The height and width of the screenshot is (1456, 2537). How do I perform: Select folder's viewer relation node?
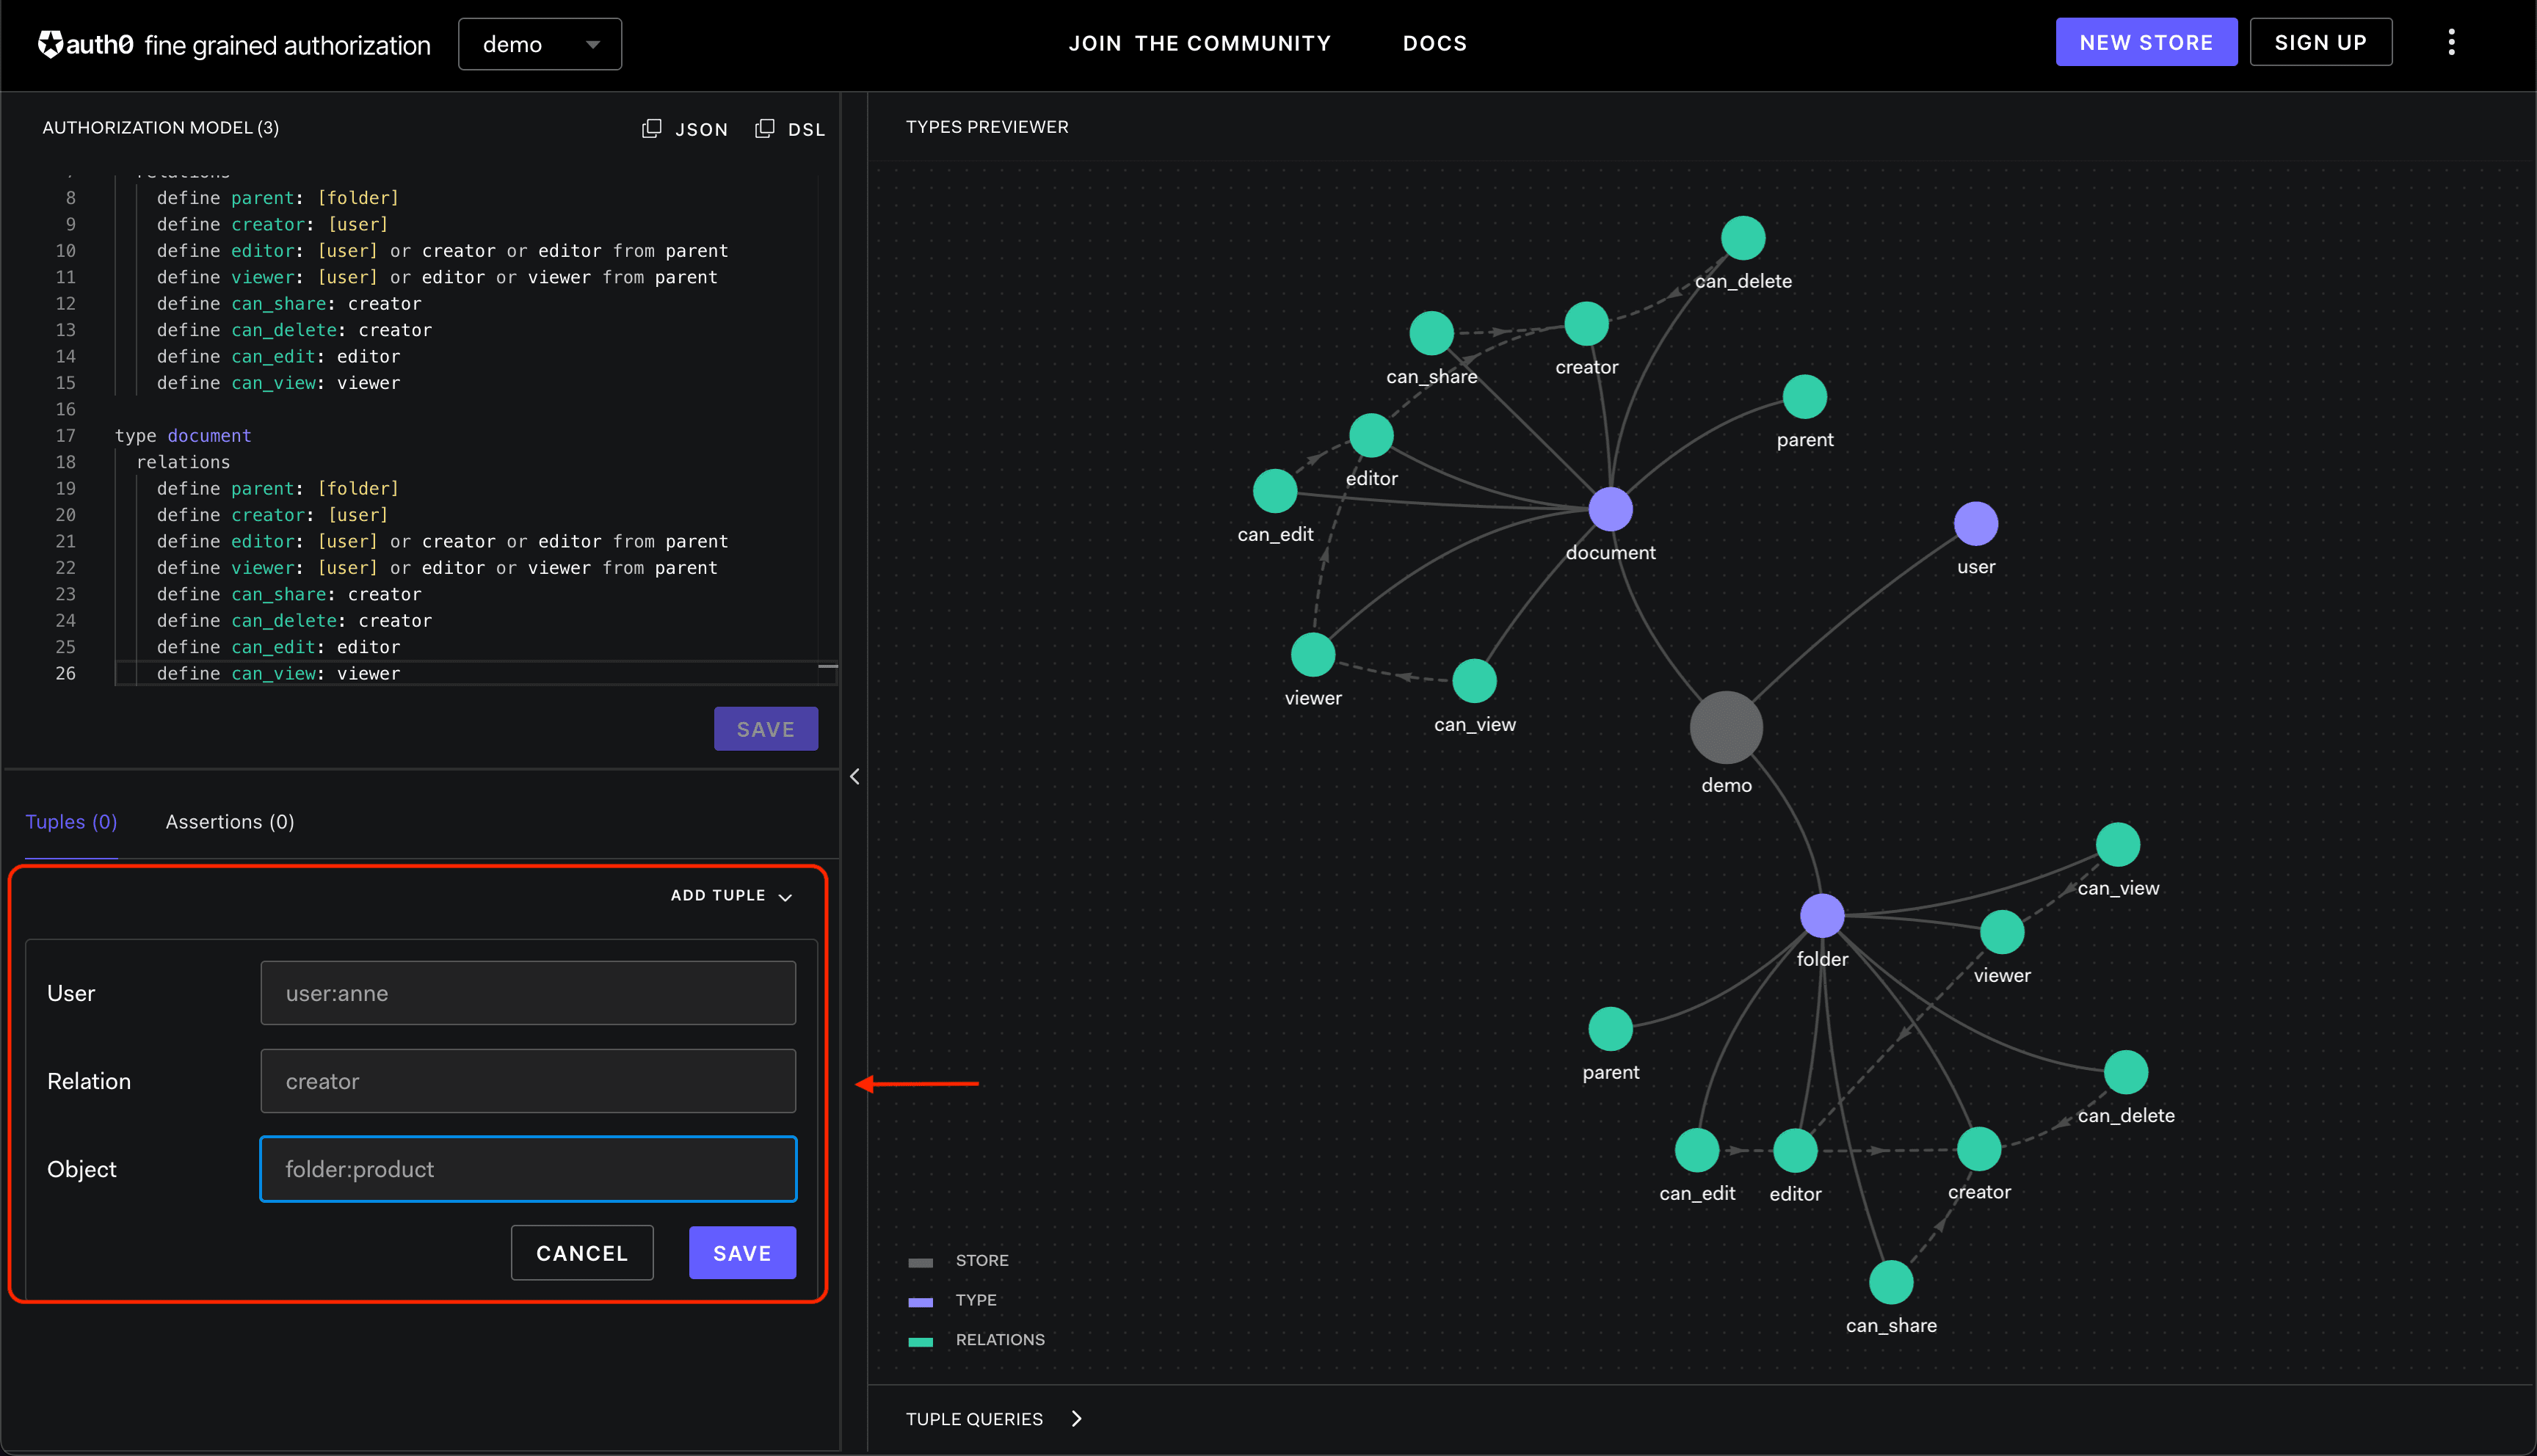coord(2002,932)
